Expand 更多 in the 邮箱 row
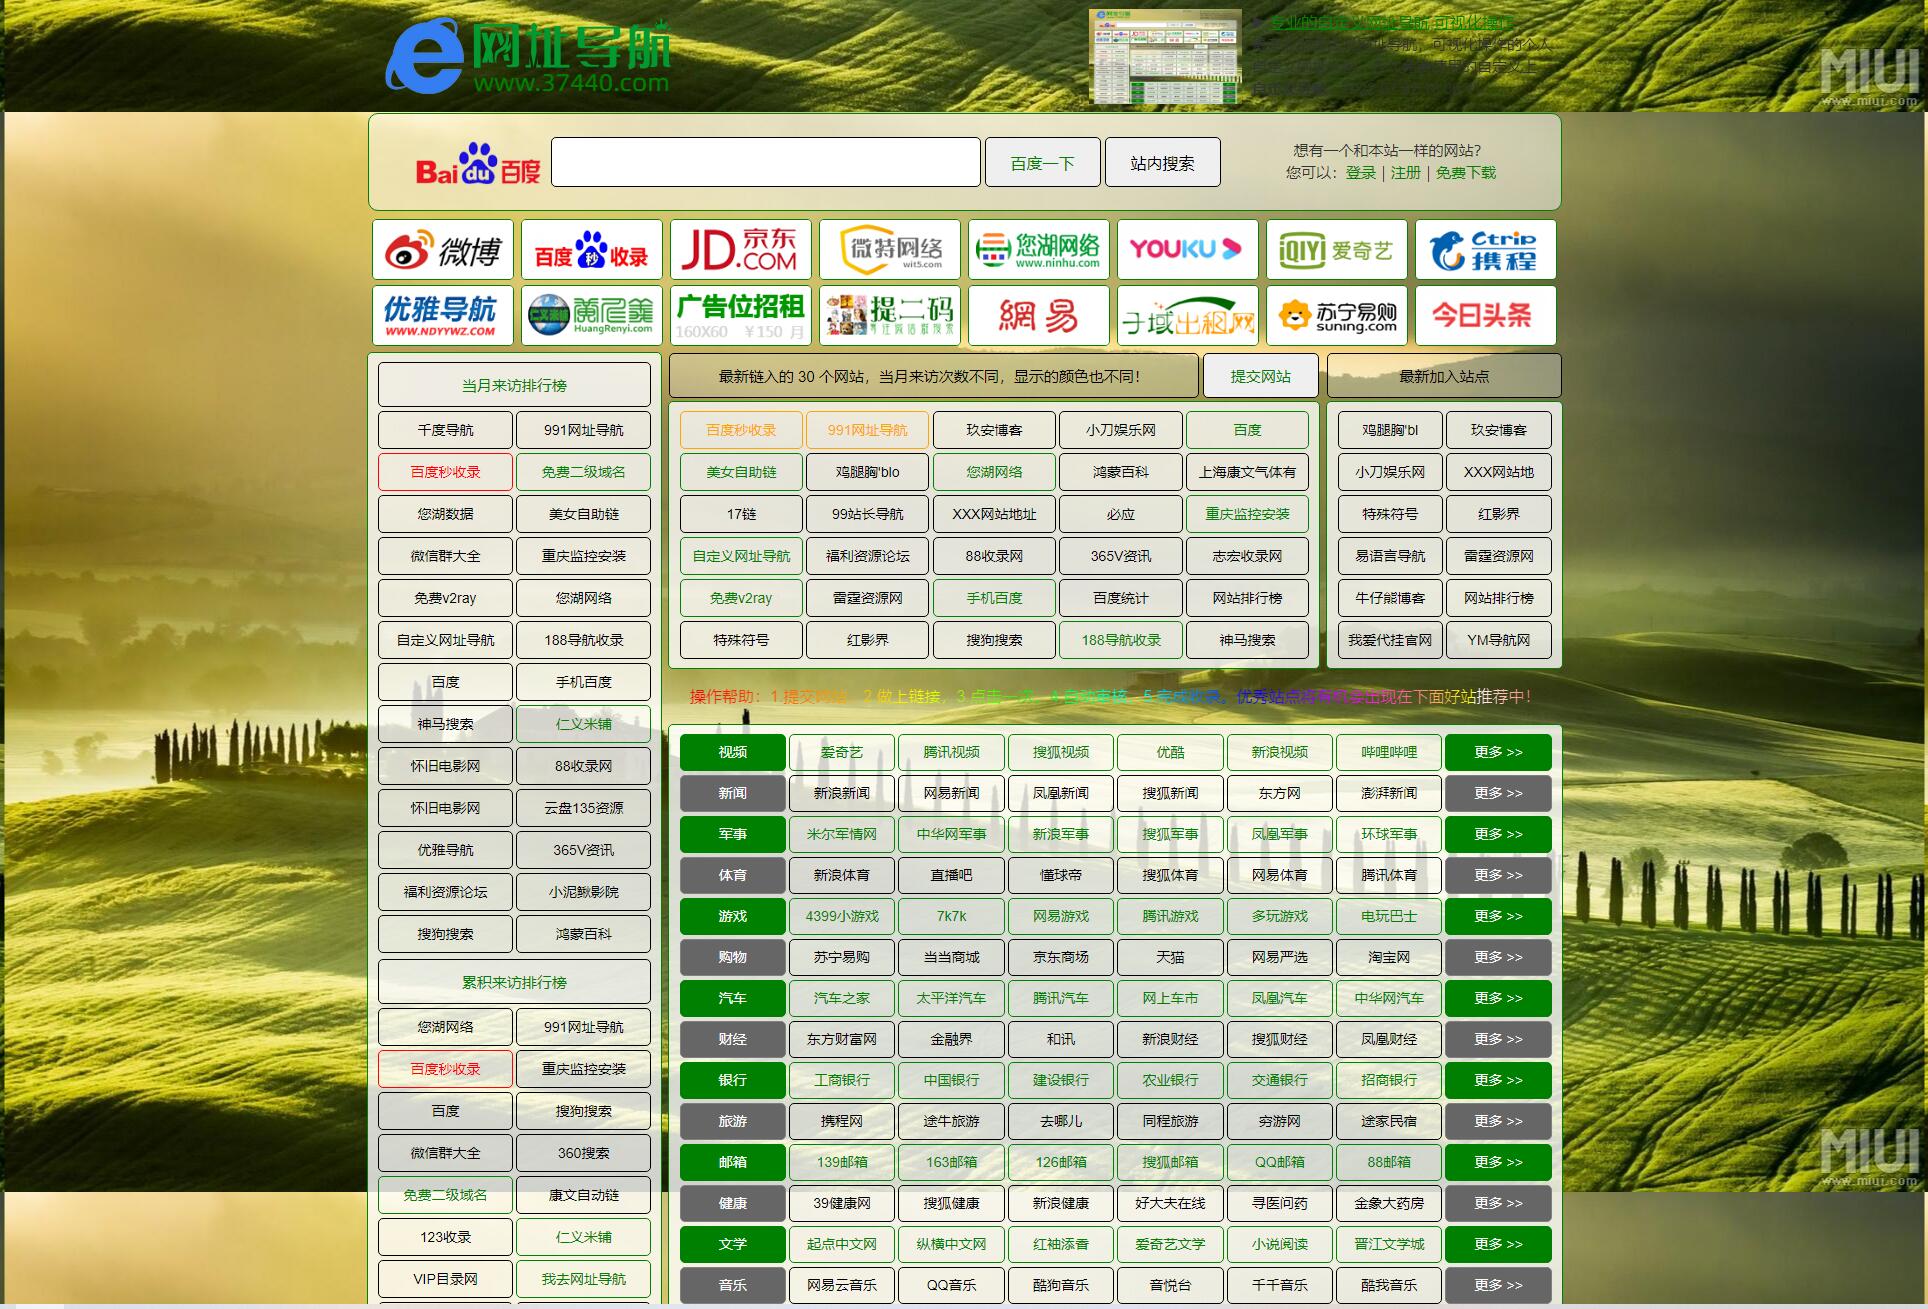Viewport: 1928px width, 1309px height. pyautogui.click(x=1498, y=1162)
